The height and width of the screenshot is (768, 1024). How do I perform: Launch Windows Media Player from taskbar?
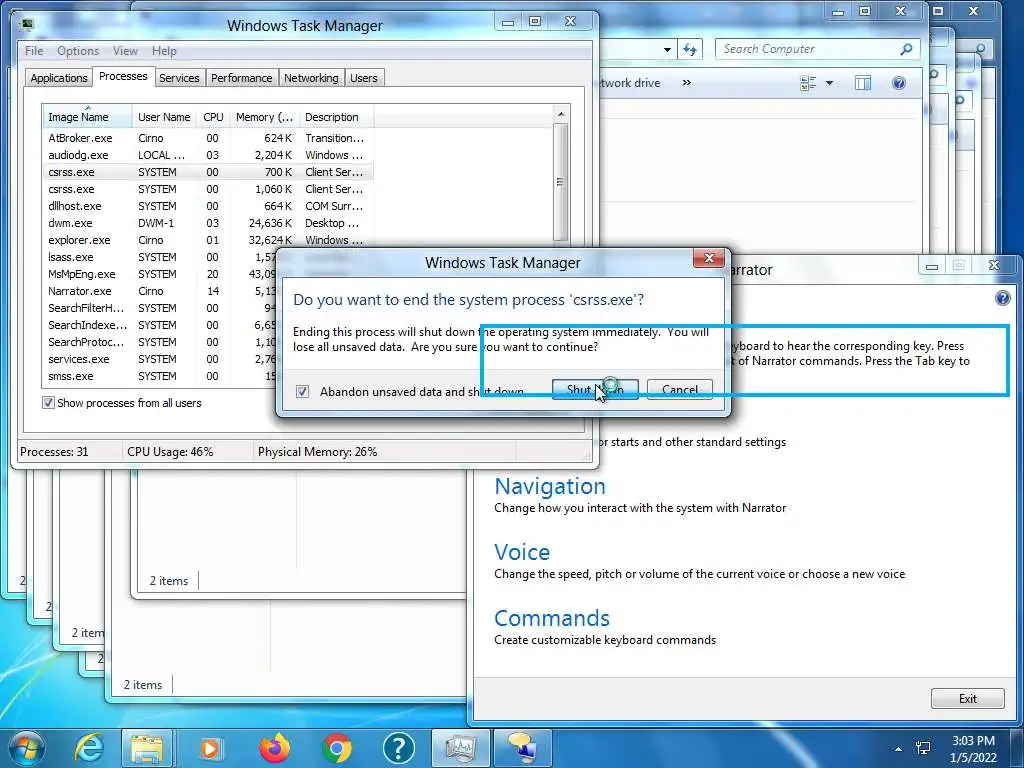click(210, 748)
